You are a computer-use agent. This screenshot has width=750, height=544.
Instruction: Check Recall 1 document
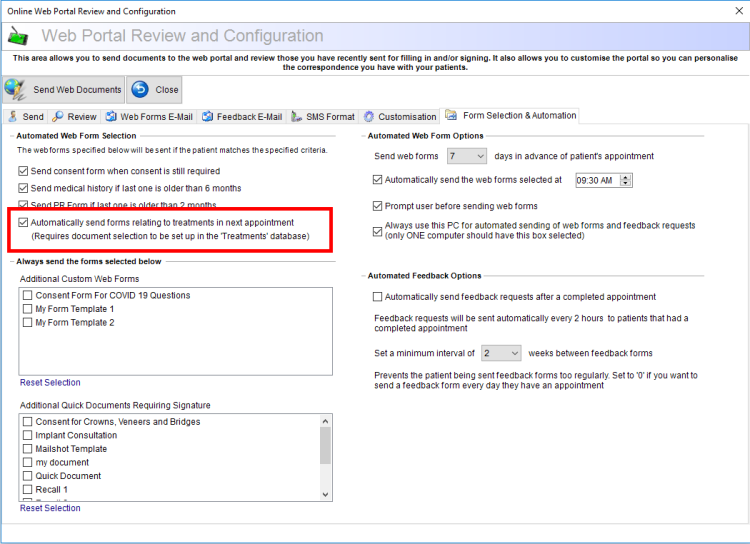pyautogui.click(x=28, y=489)
